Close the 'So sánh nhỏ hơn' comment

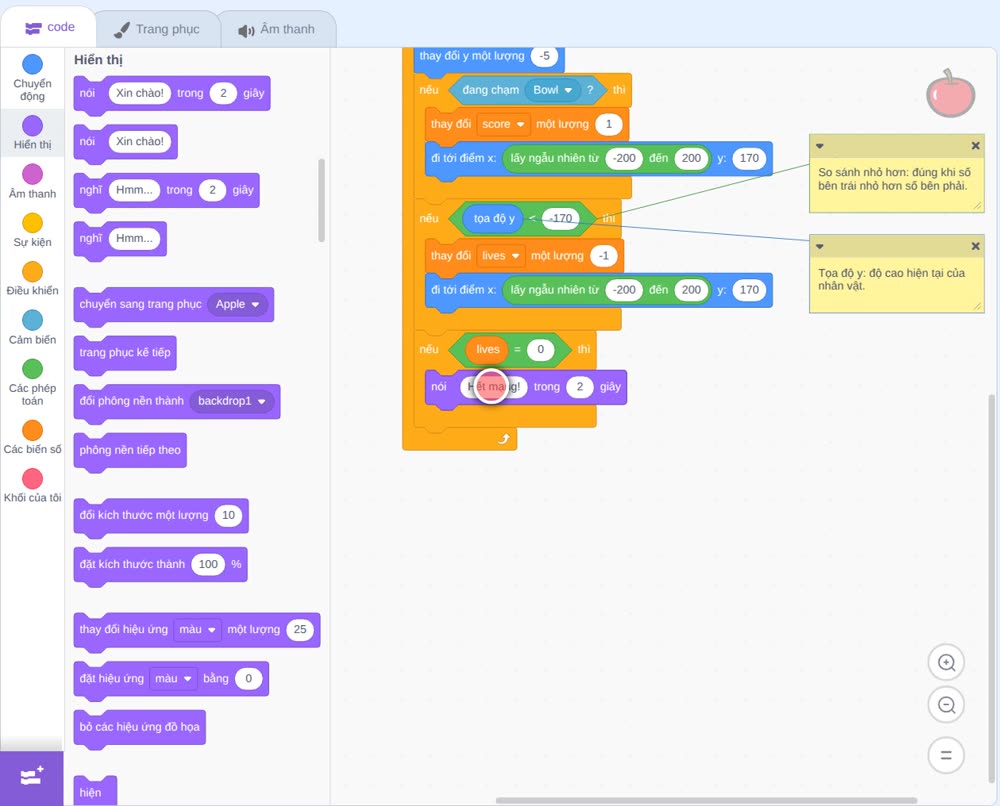click(975, 145)
